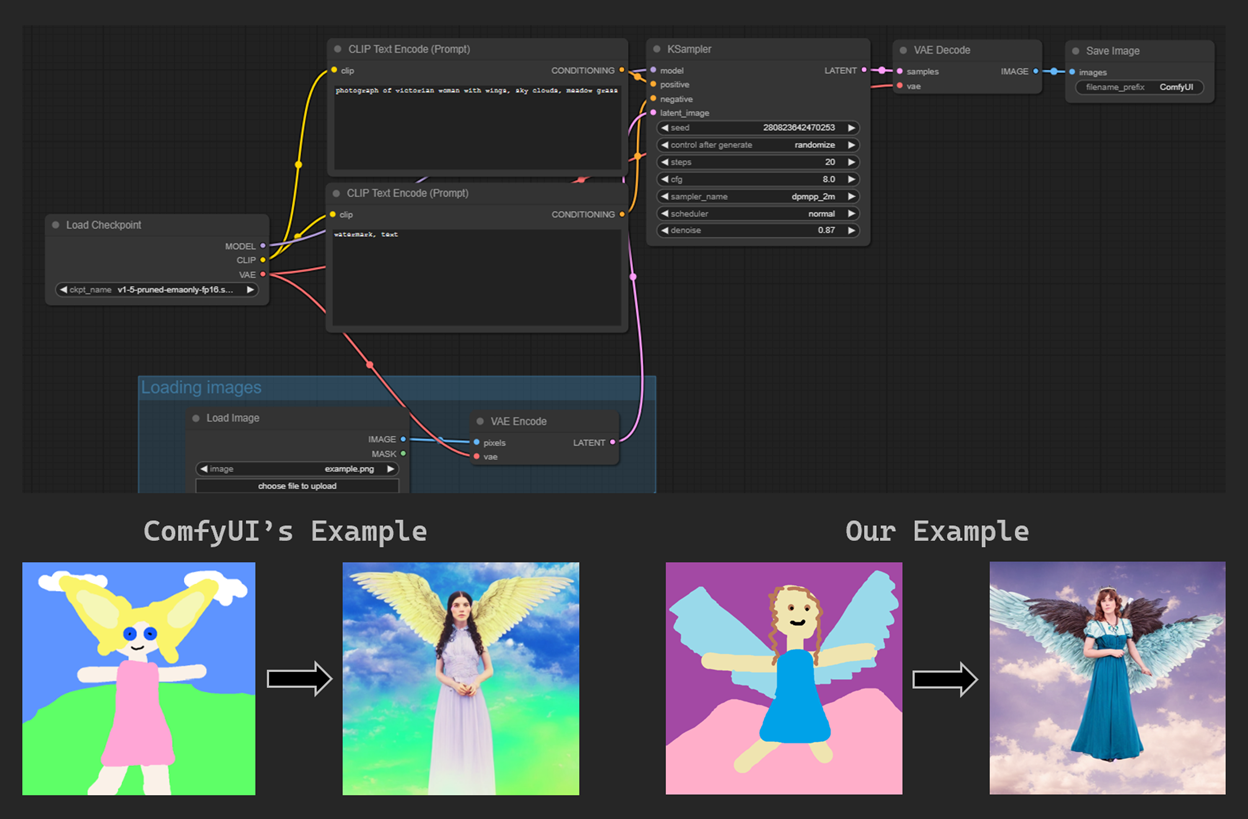Collapse the VAE Encode node title dot
Viewport: 1248px width, 819px height.
pos(481,421)
